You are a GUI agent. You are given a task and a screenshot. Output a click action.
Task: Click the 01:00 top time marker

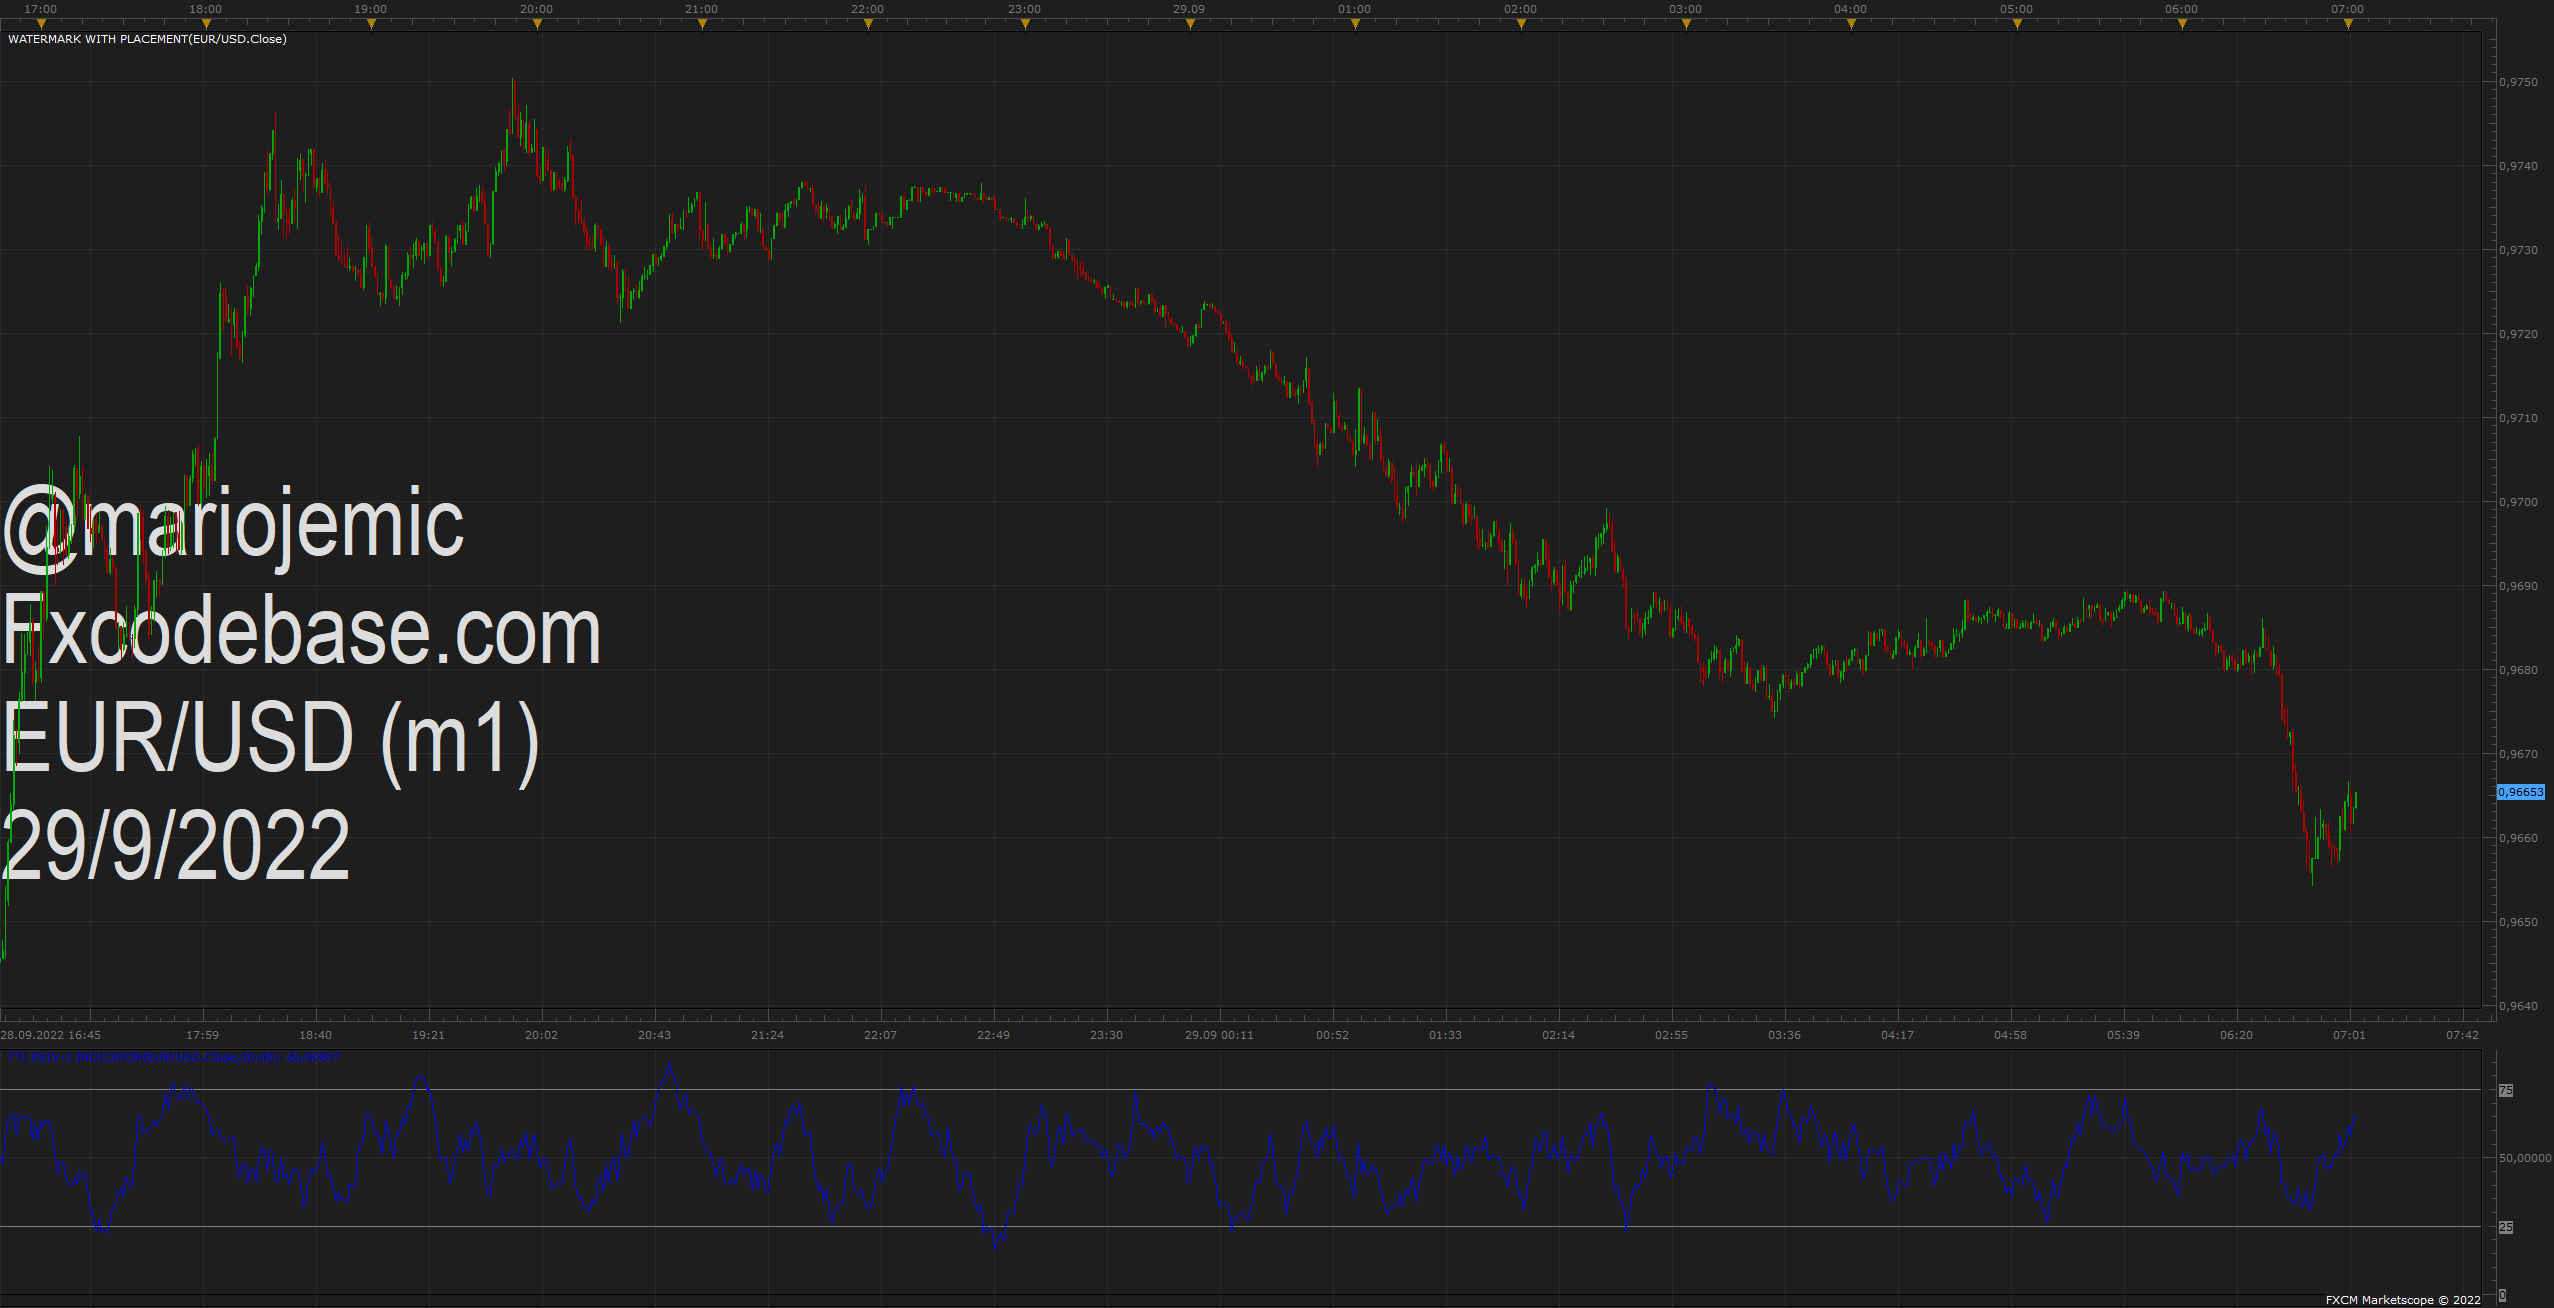pyautogui.click(x=1355, y=24)
